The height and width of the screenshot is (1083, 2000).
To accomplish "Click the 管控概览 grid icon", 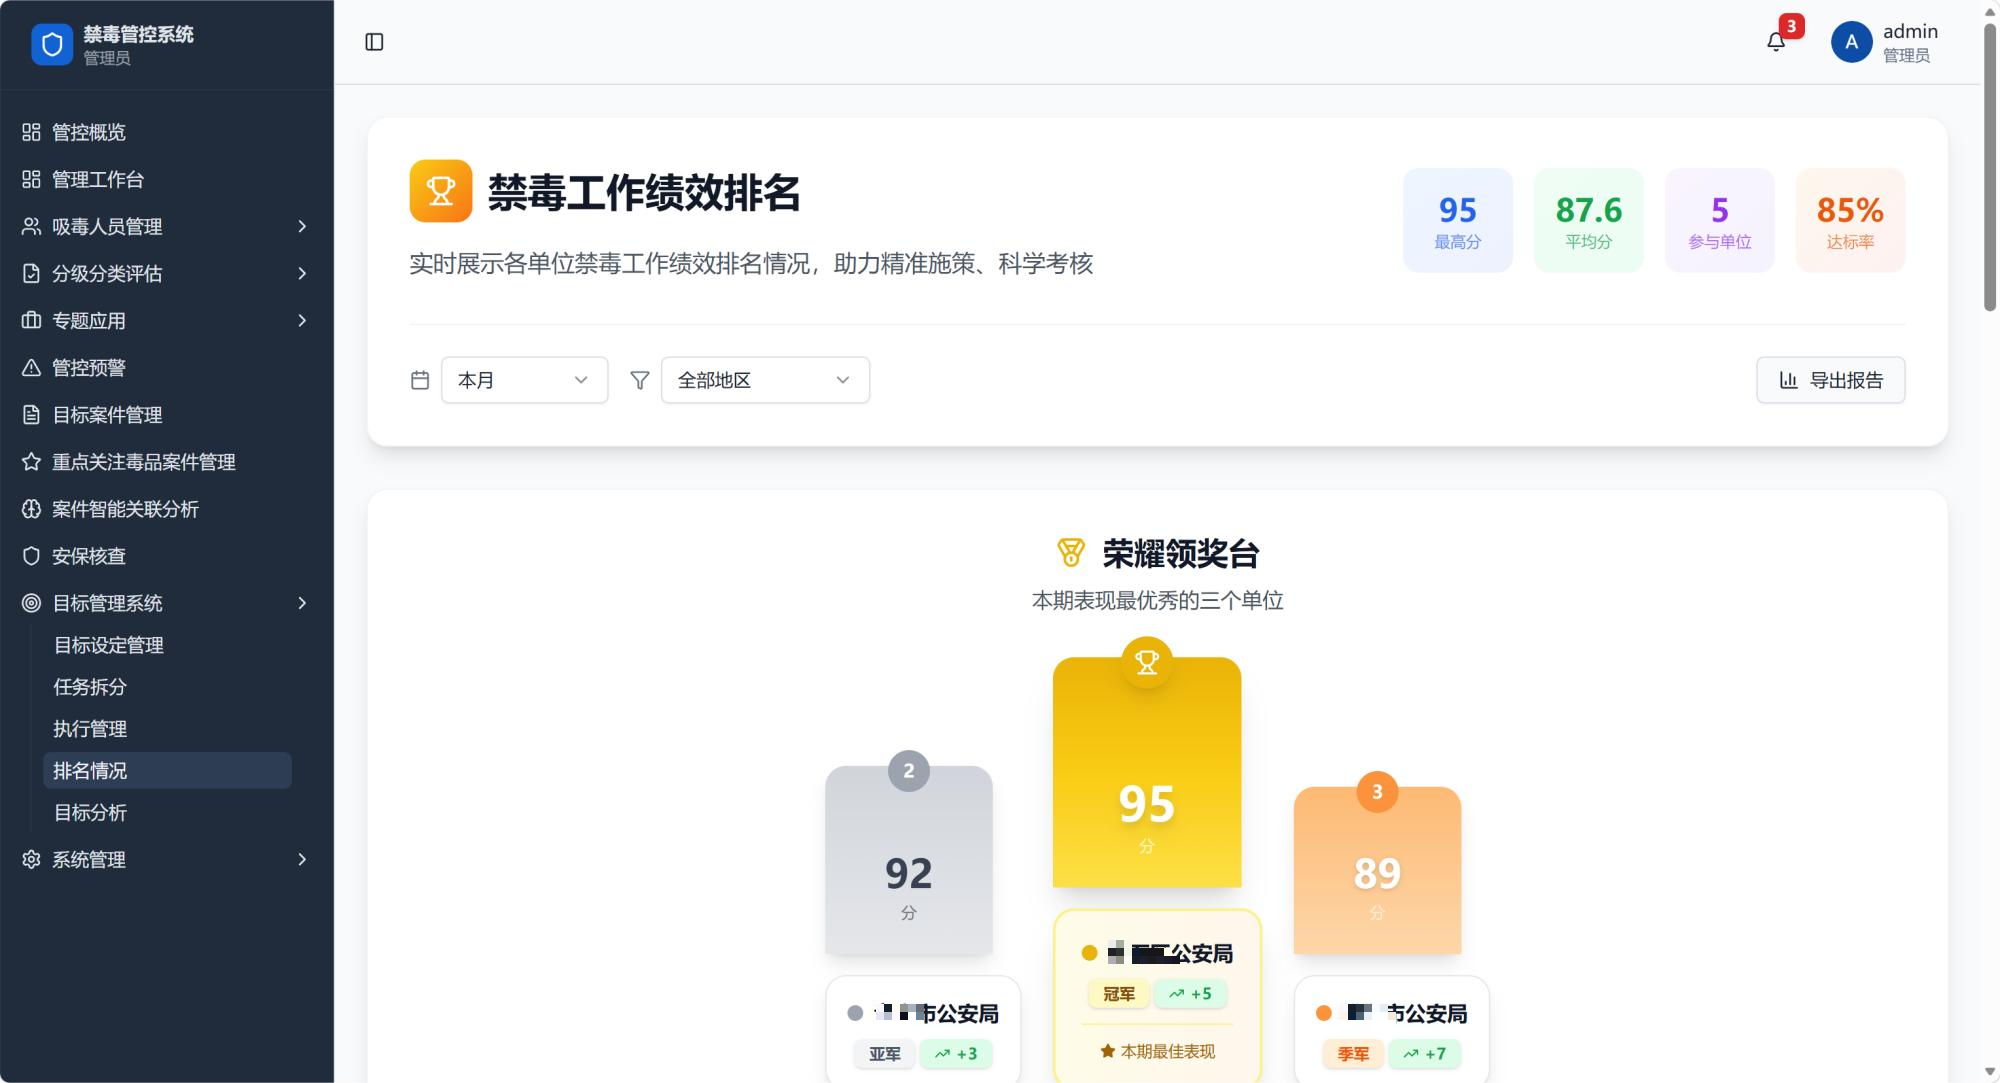I will click(32, 132).
